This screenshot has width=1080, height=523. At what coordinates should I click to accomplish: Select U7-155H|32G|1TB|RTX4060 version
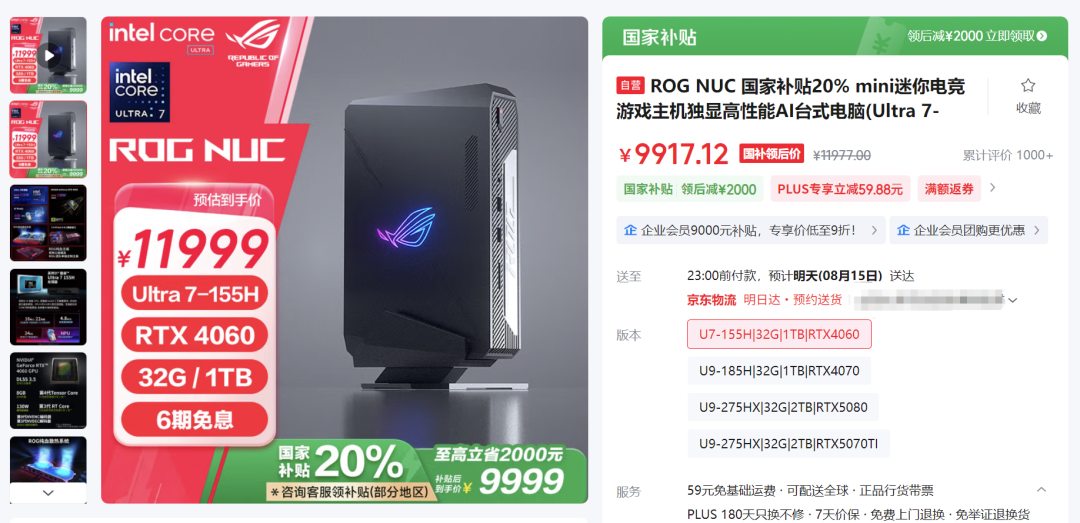(x=779, y=334)
